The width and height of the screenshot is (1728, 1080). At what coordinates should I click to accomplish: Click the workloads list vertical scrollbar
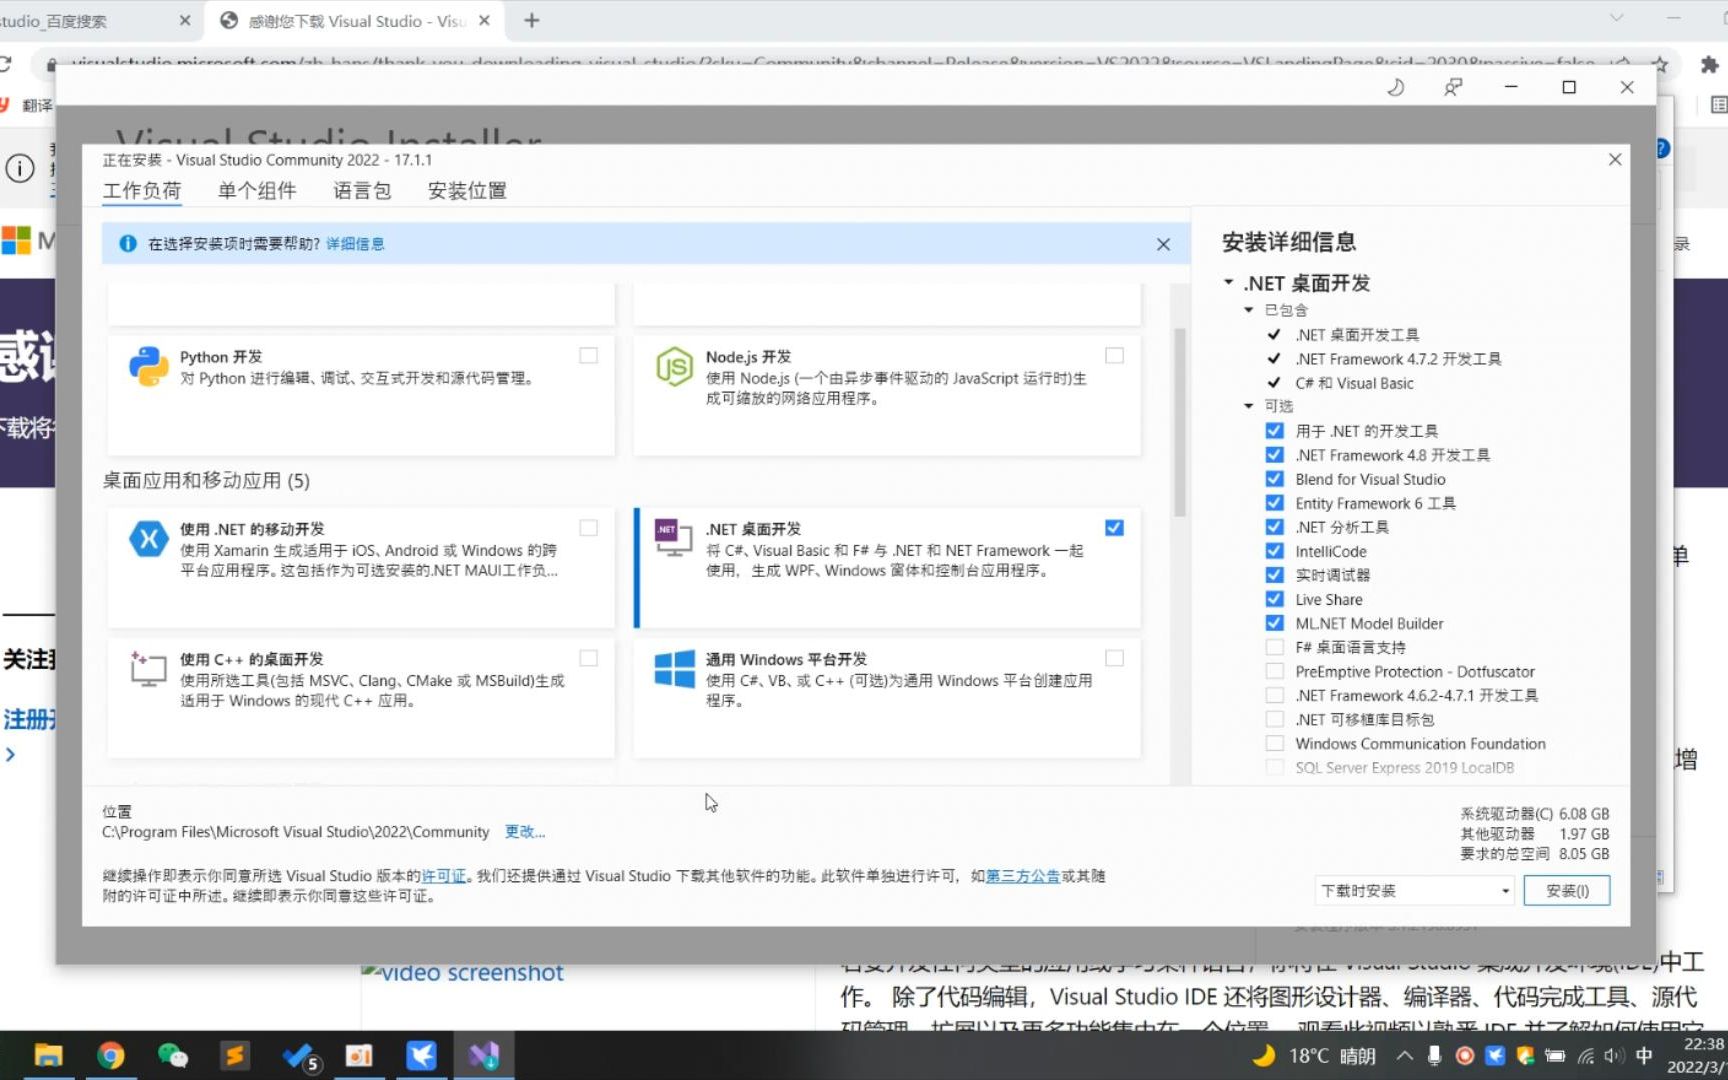click(x=1180, y=422)
